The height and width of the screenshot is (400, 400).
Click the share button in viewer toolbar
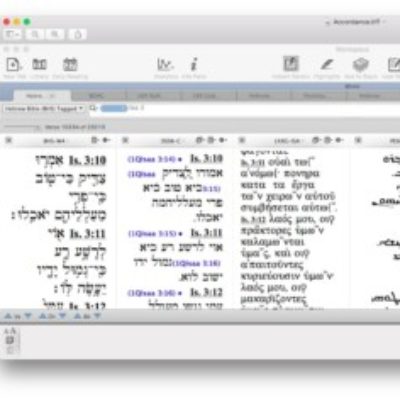click(x=77, y=34)
